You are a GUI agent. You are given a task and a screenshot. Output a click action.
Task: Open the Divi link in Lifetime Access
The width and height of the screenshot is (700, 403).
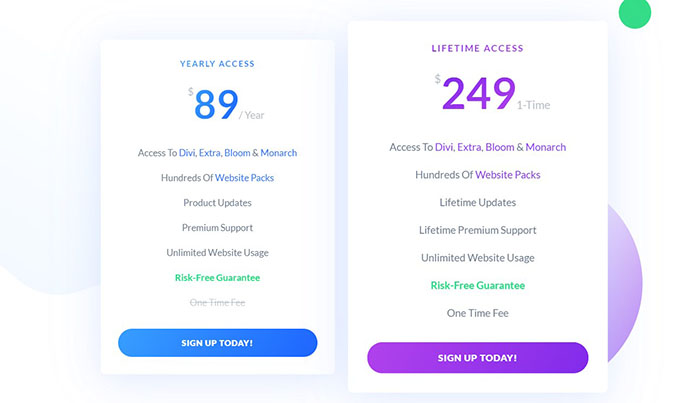click(x=444, y=147)
